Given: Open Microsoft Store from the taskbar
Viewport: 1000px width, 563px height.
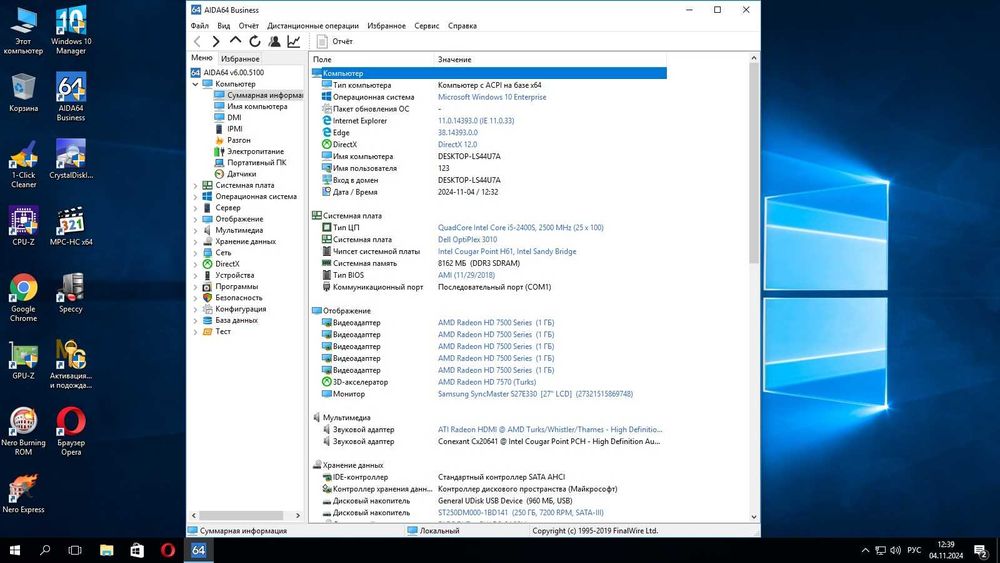Looking at the screenshot, I should (x=137, y=550).
